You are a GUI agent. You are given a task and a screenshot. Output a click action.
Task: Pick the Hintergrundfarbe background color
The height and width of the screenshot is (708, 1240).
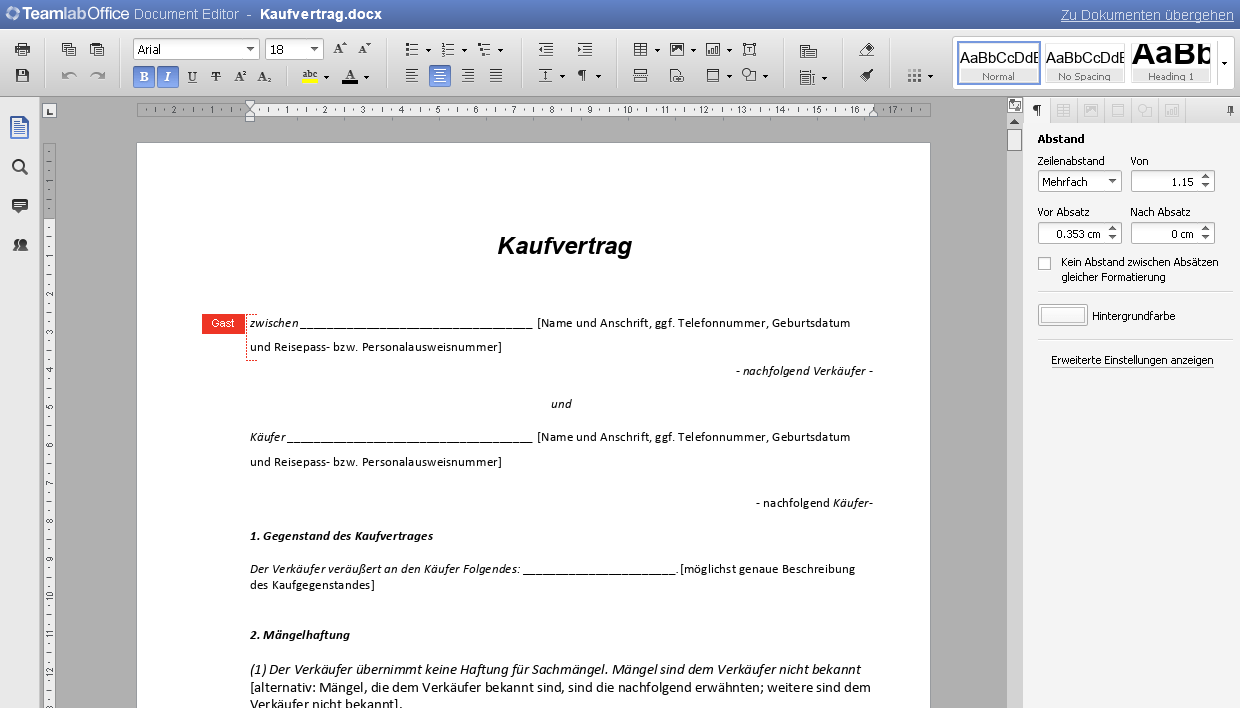[x=1063, y=315]
